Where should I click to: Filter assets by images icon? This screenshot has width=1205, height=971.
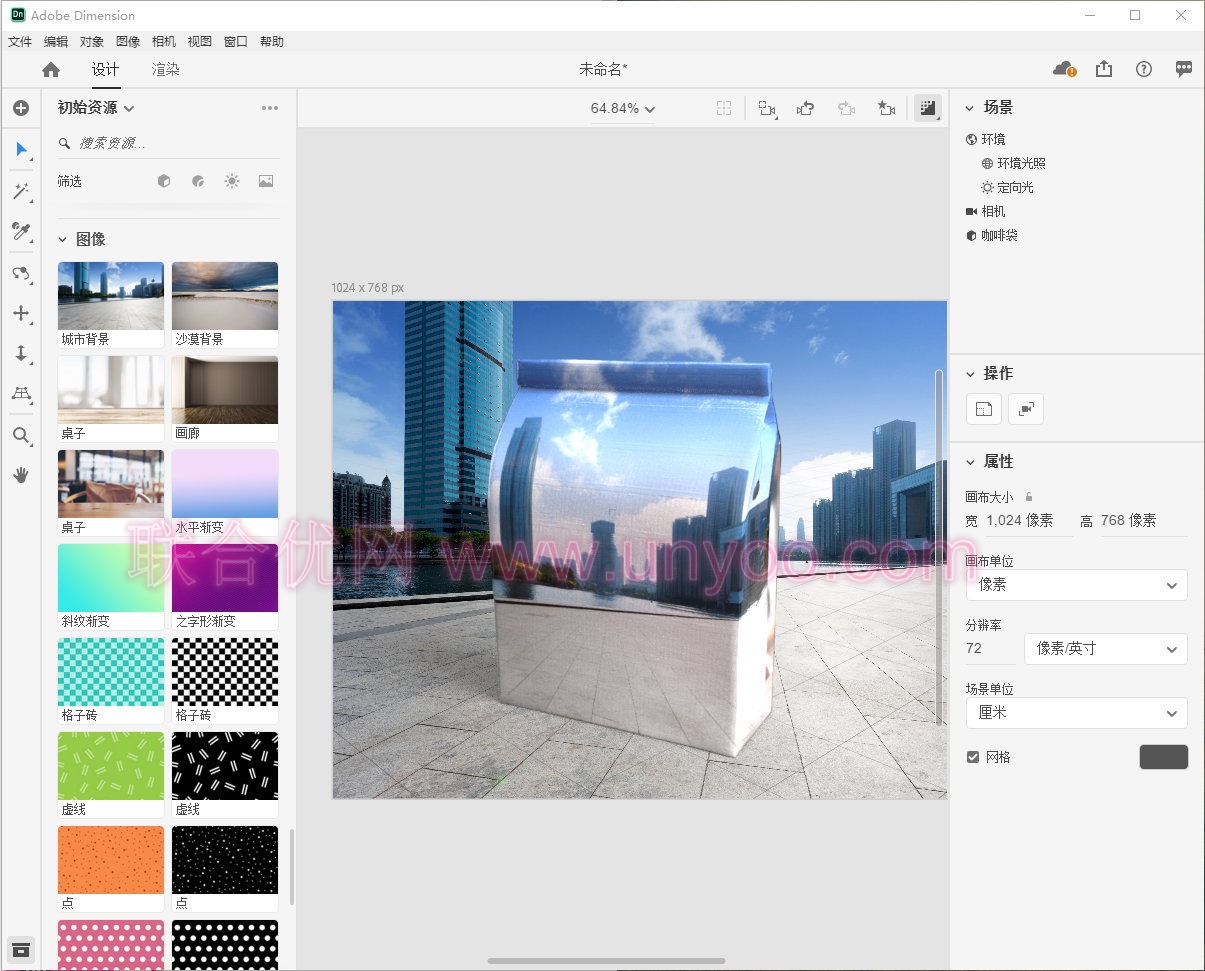(x=266, y=181)
